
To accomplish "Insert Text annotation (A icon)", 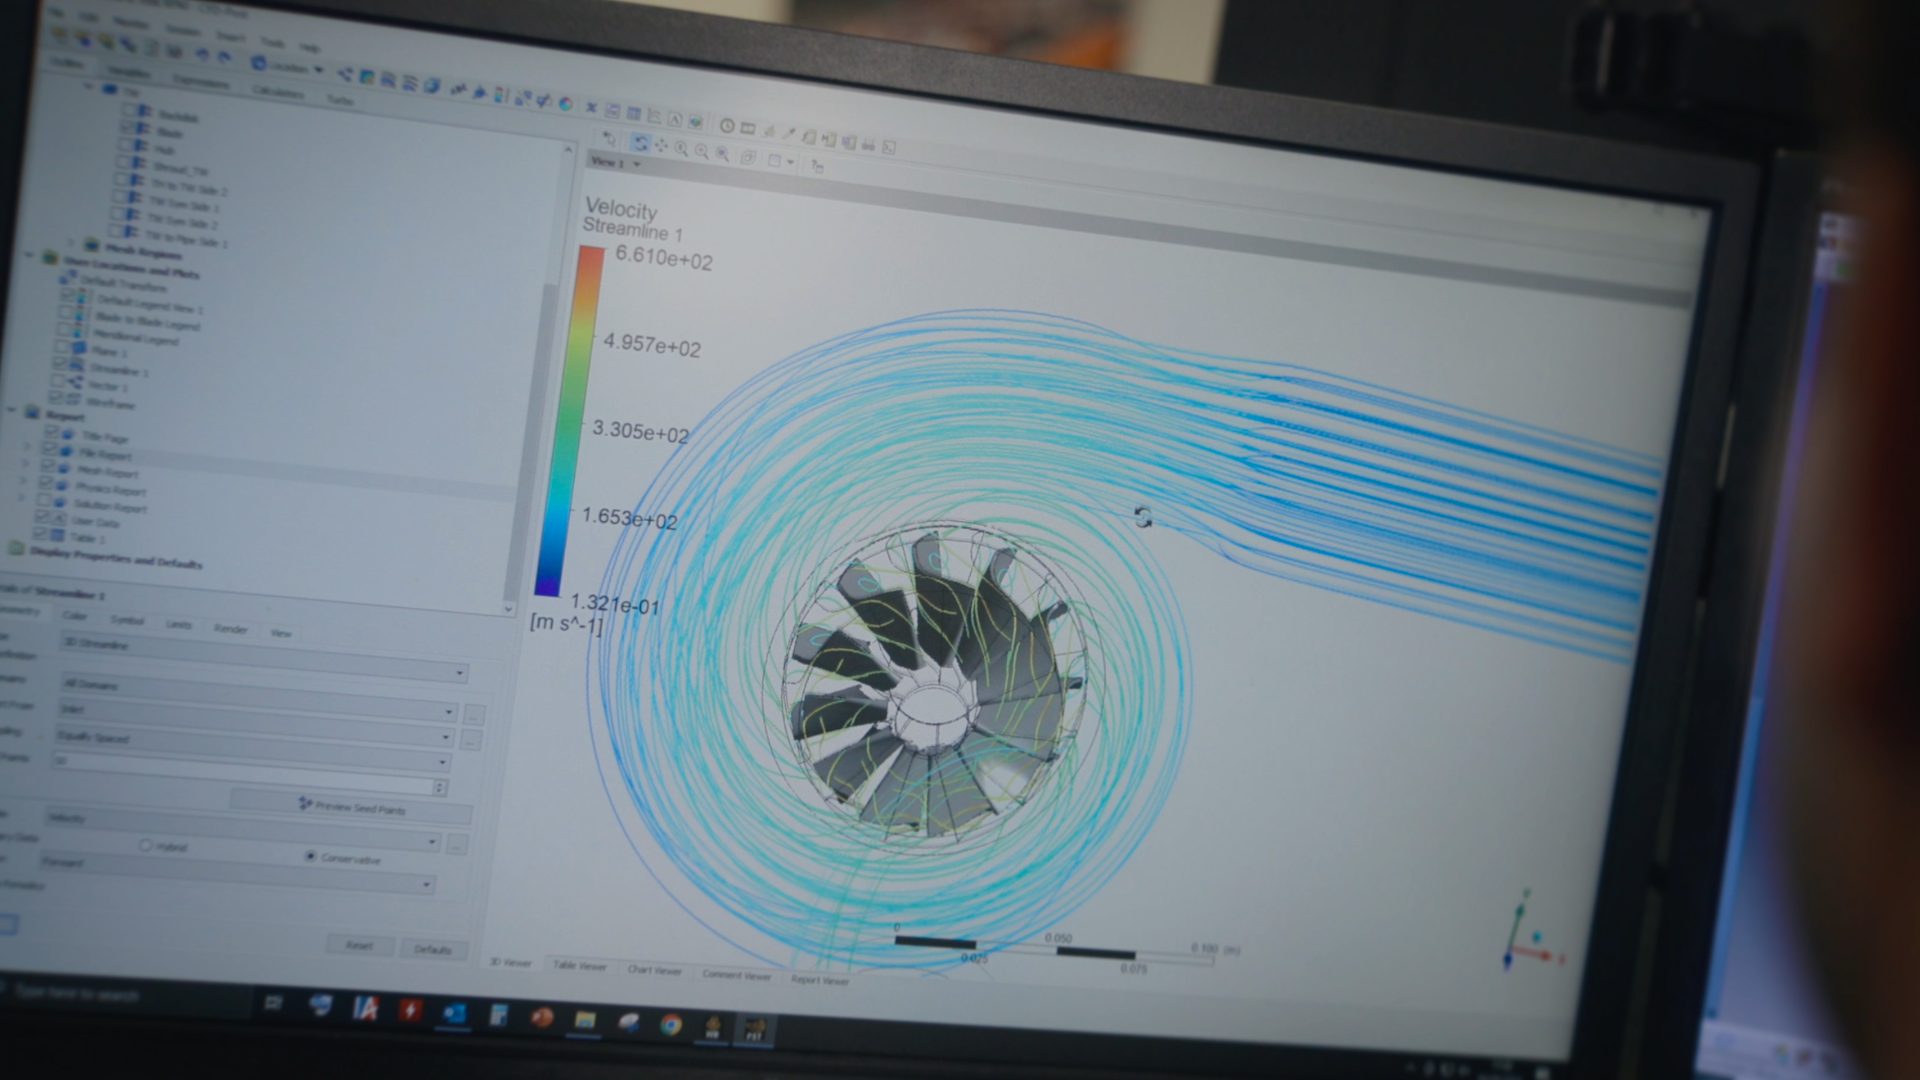I will point(675,120).
